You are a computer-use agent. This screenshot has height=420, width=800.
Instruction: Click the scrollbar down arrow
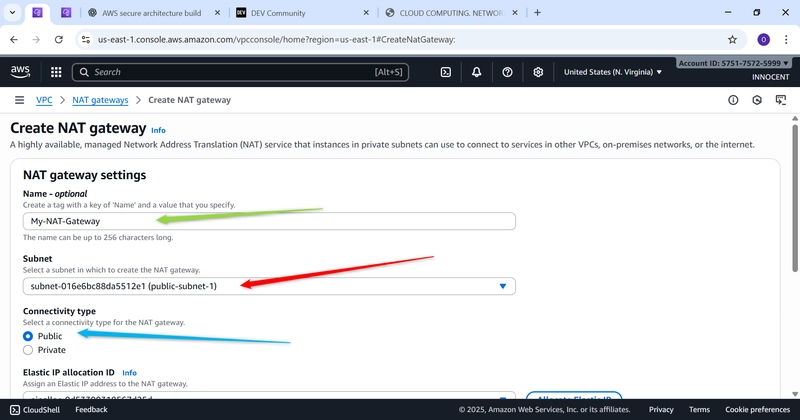coord(795,394)
